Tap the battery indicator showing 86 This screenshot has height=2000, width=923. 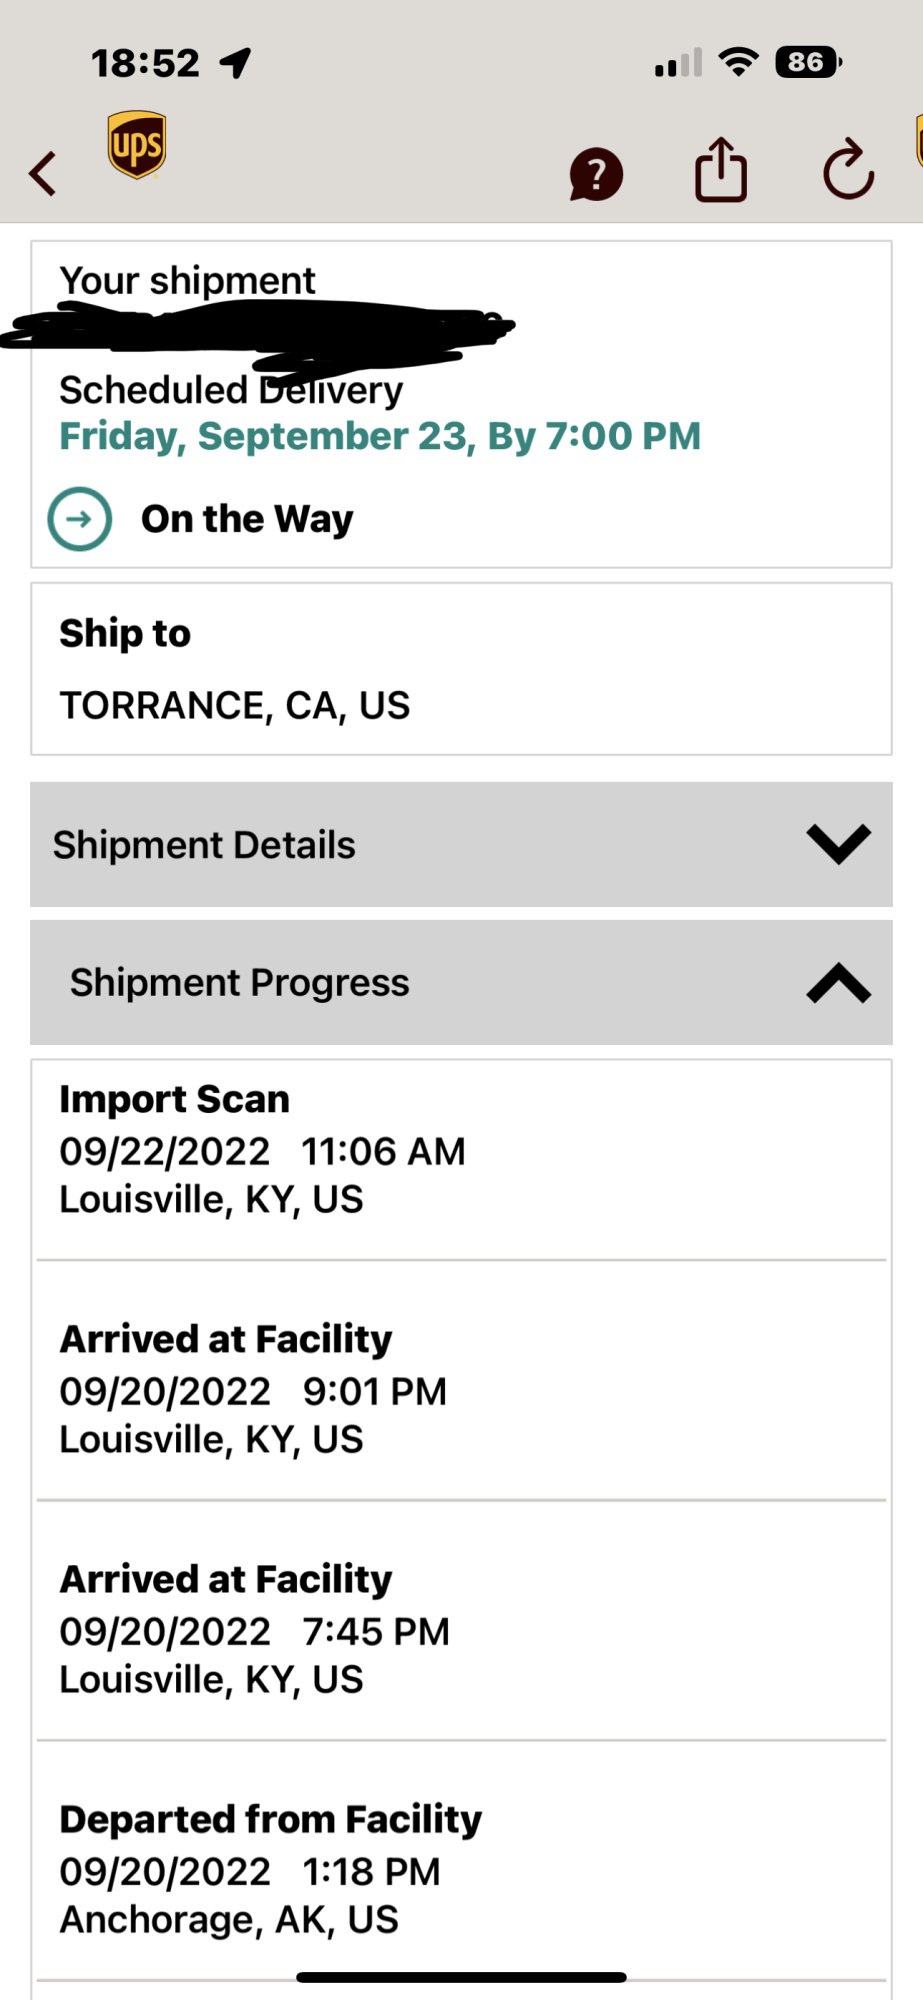pyautogui.click(x=808, y=63)
